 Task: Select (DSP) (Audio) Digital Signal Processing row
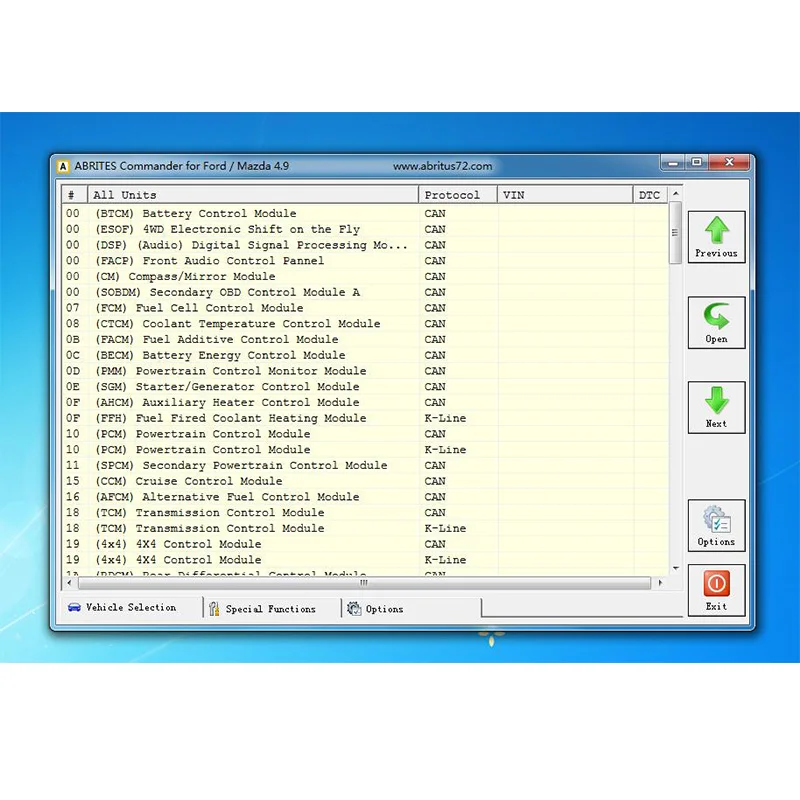[365, 245]
